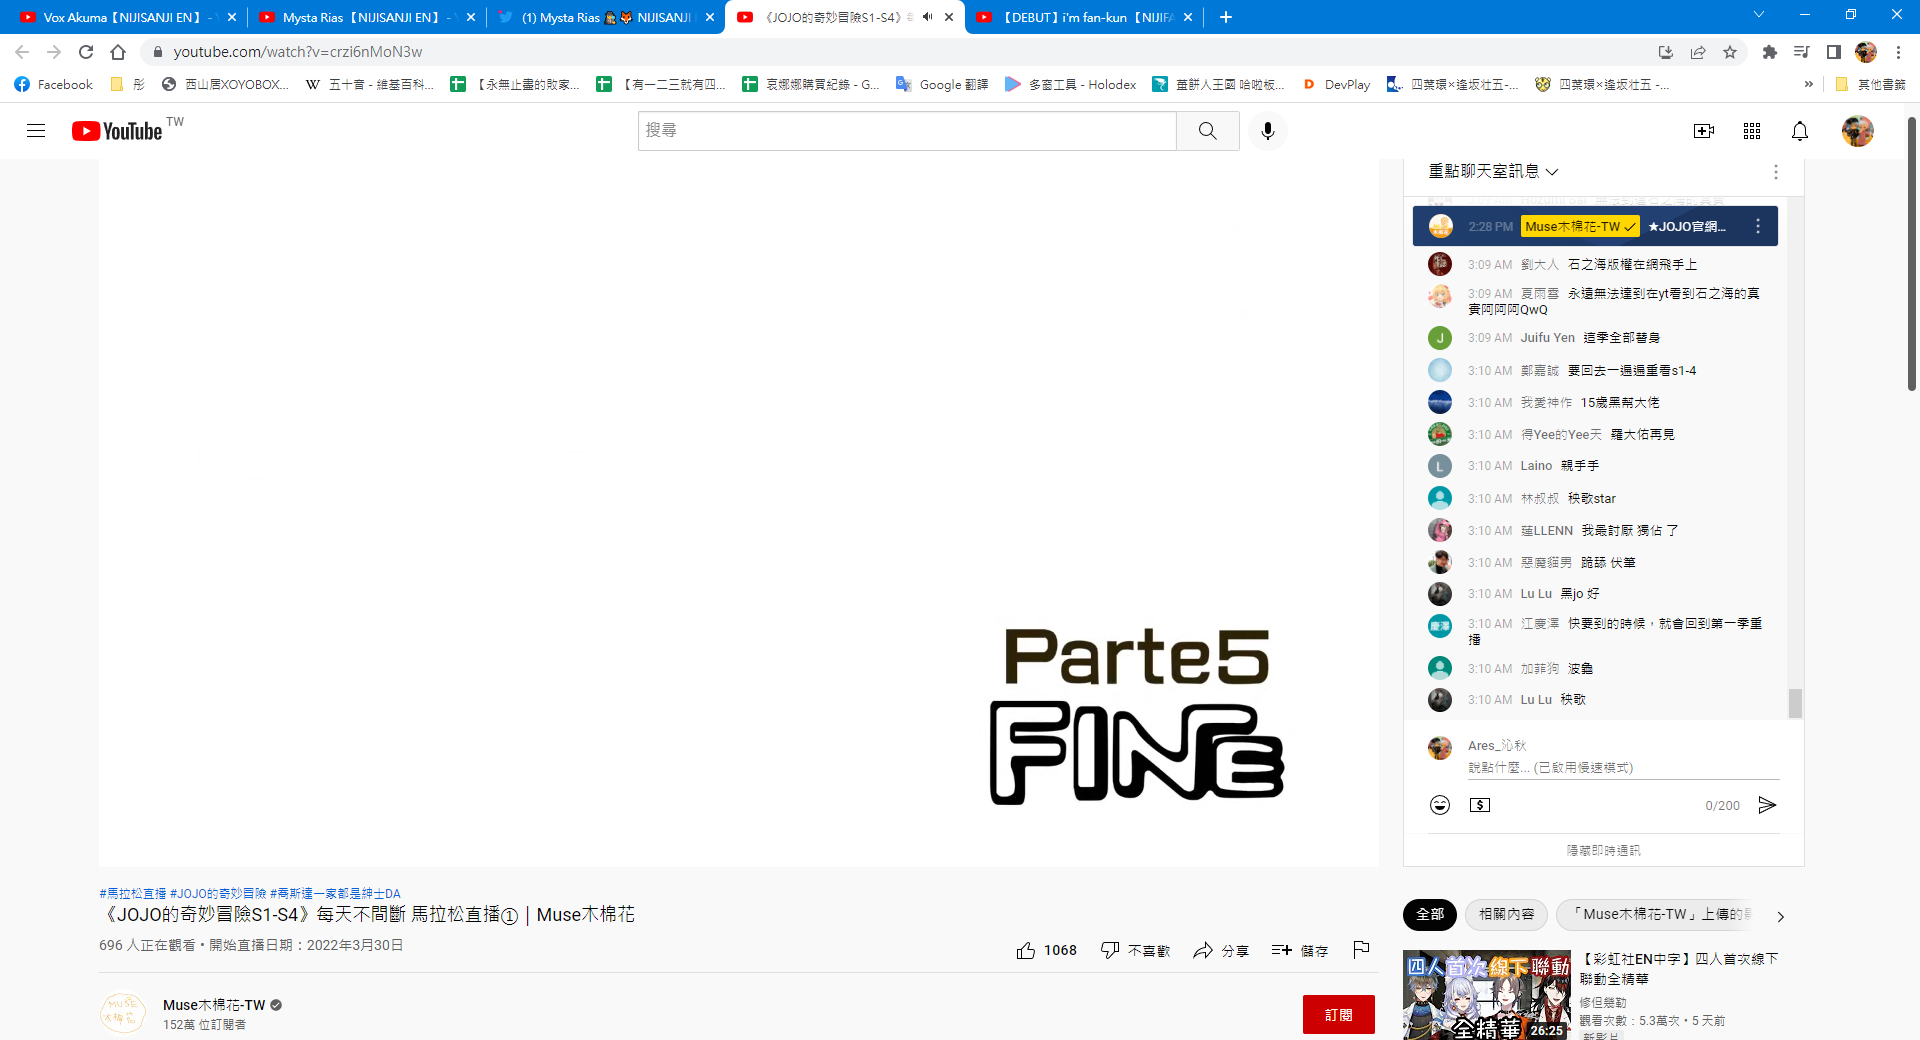Open the Chrome extensions puzzle icon
Viewport: 1920px width, 1040px height.
coord(1769,52)
